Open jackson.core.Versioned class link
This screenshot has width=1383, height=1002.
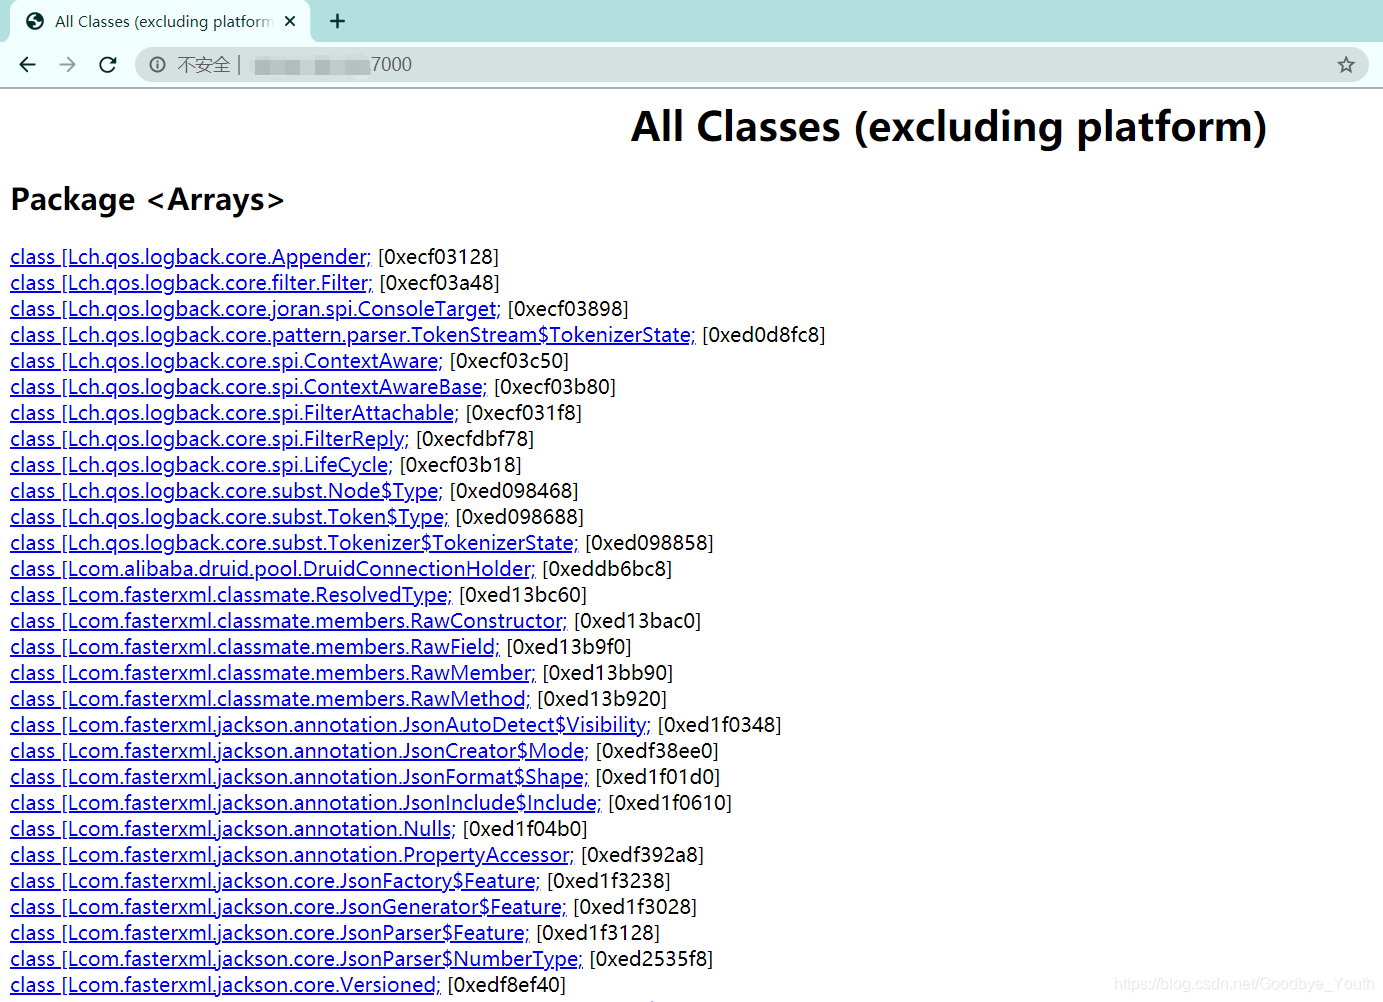click(225, 985)
